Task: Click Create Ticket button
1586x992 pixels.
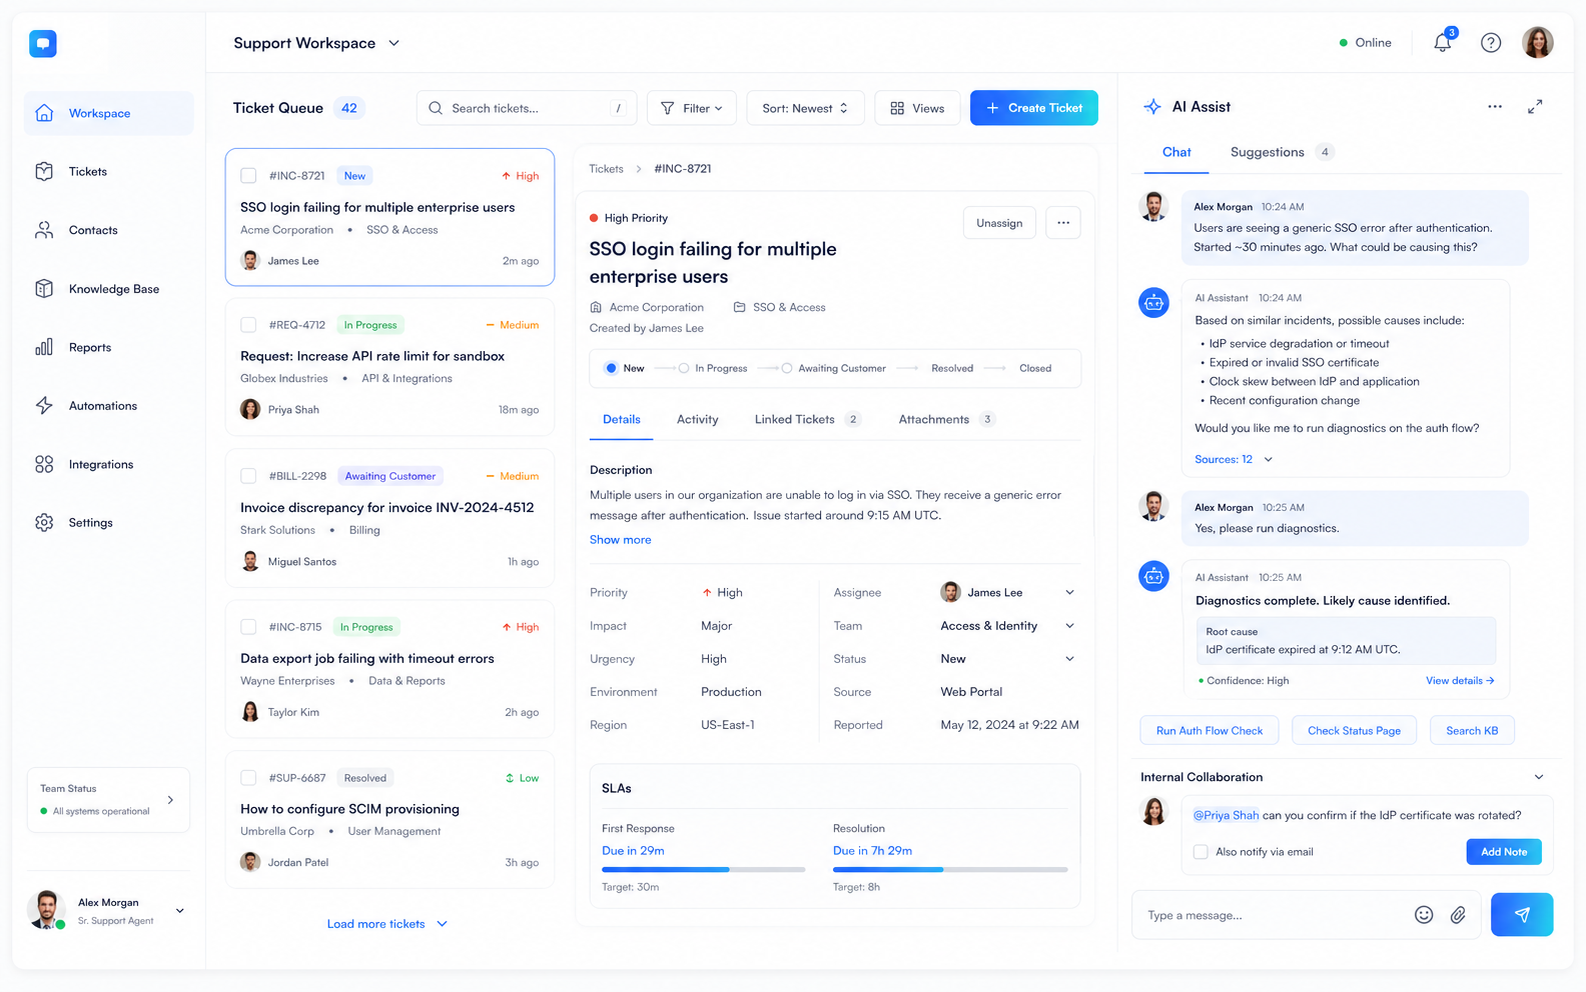Action: (x=1034, y=108)
